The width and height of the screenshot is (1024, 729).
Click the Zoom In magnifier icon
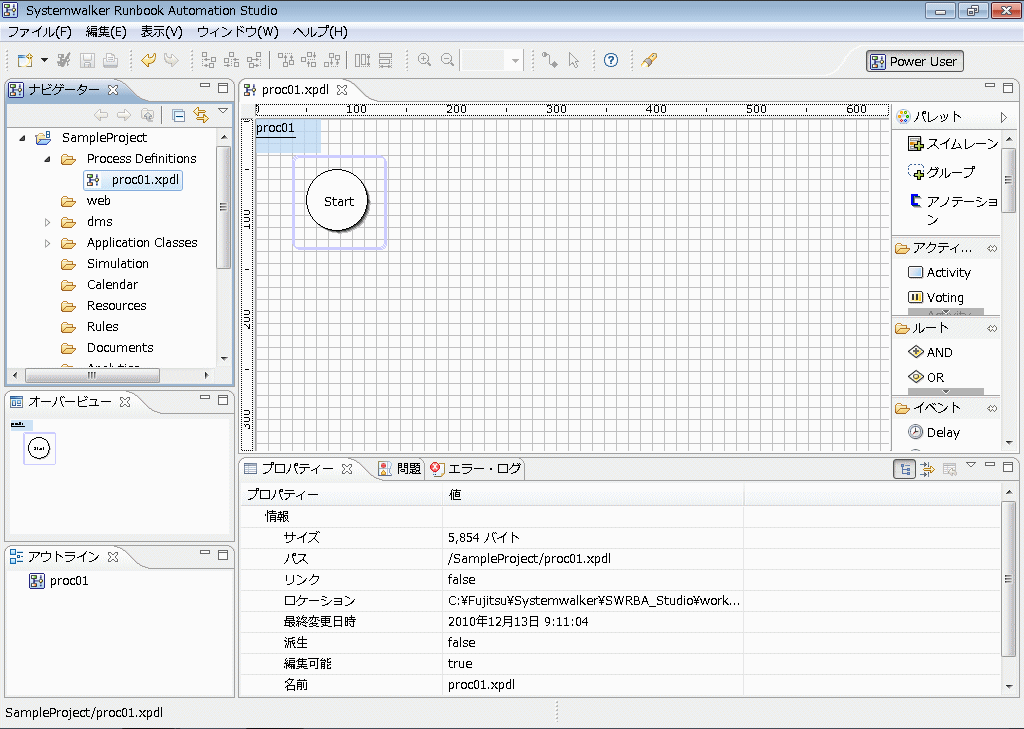(x=424, y=60)
